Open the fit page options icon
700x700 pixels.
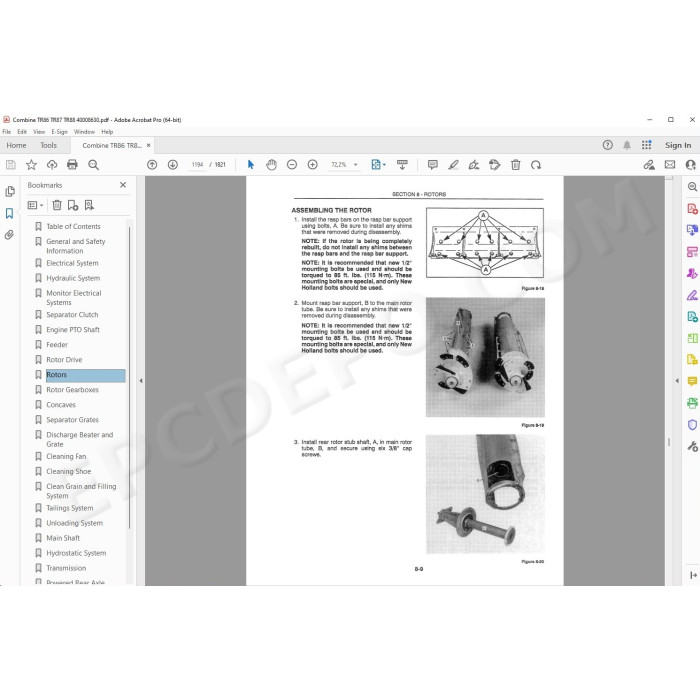(376, 165)
